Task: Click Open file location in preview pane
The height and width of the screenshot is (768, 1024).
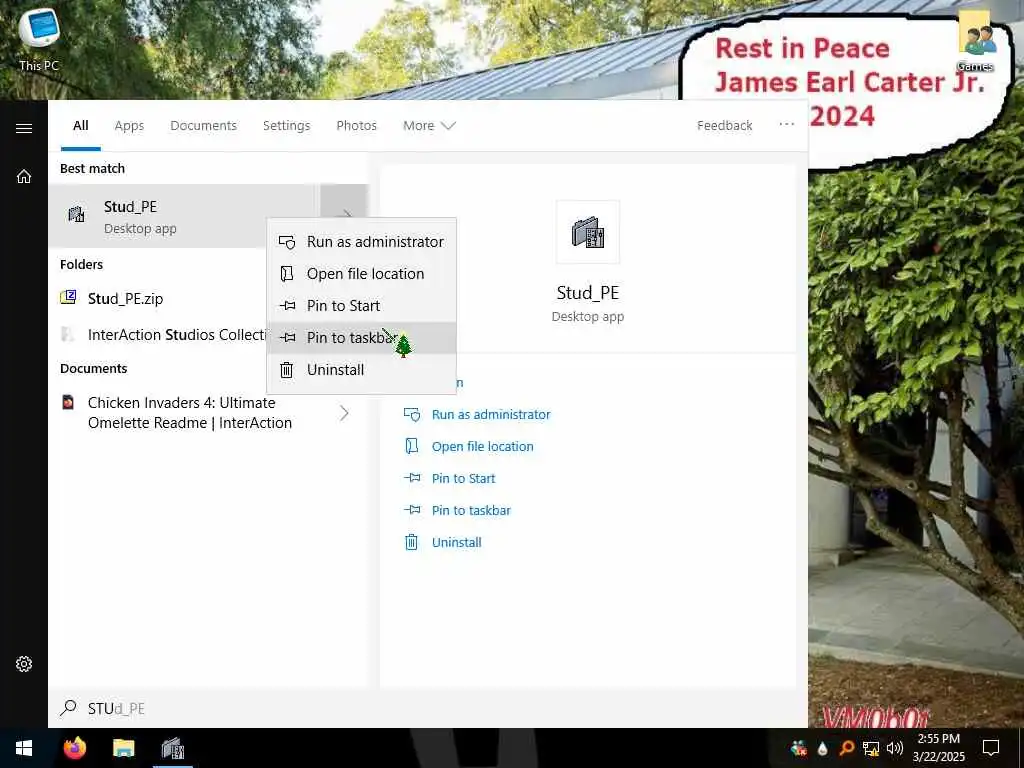Action: coord(483,447)
